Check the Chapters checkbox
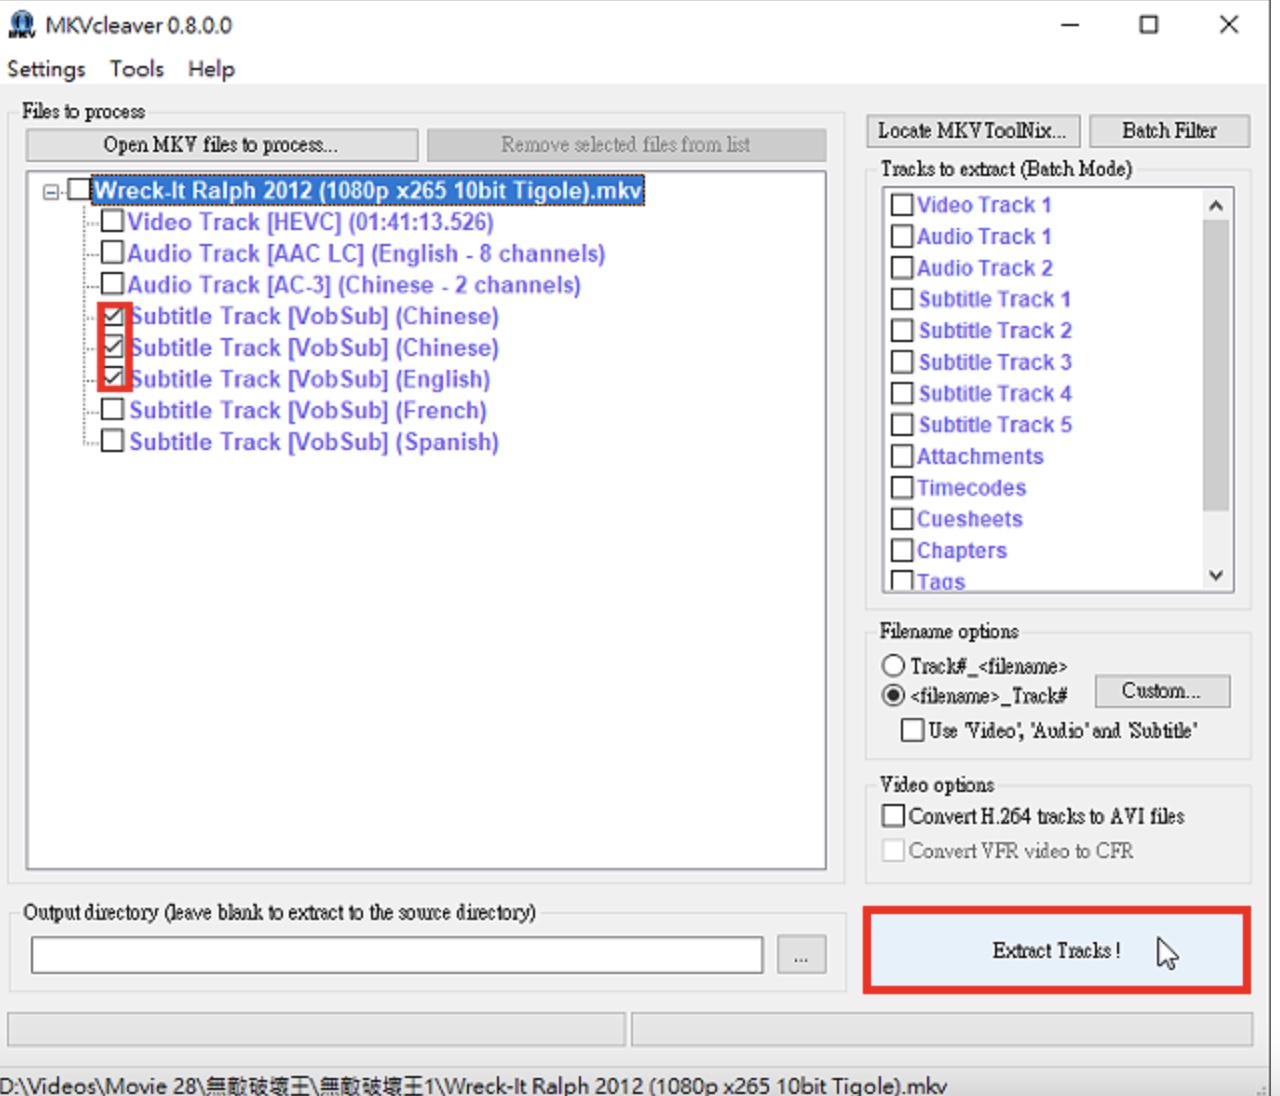Image resolution: width=1280 pixels, height=1096 pixels. (902, 550)
